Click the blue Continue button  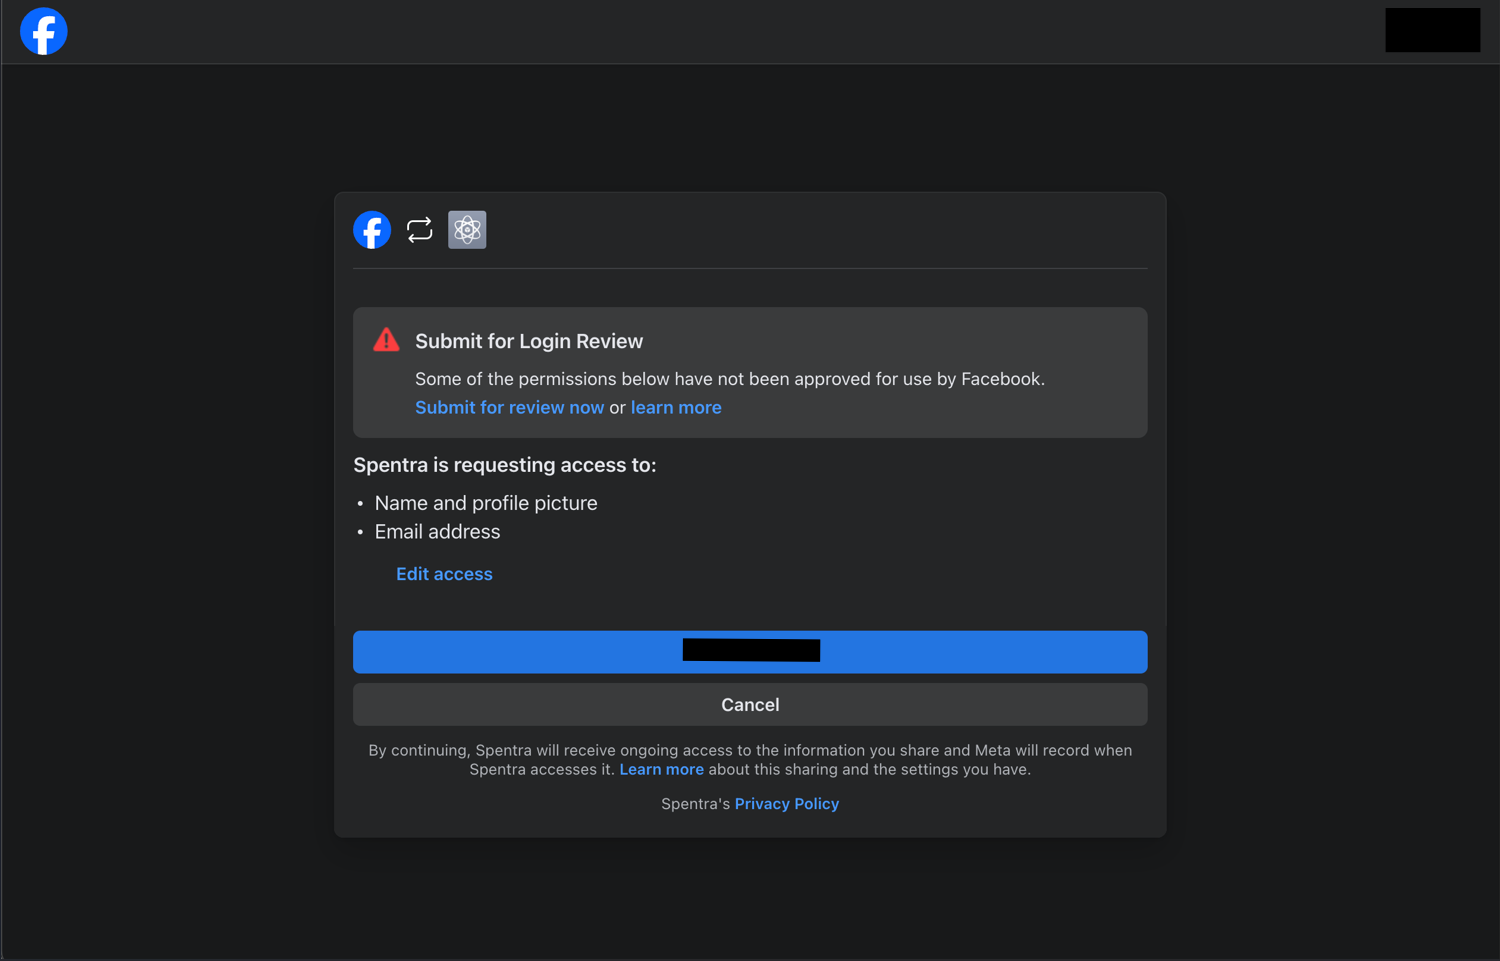coord(750,652)
